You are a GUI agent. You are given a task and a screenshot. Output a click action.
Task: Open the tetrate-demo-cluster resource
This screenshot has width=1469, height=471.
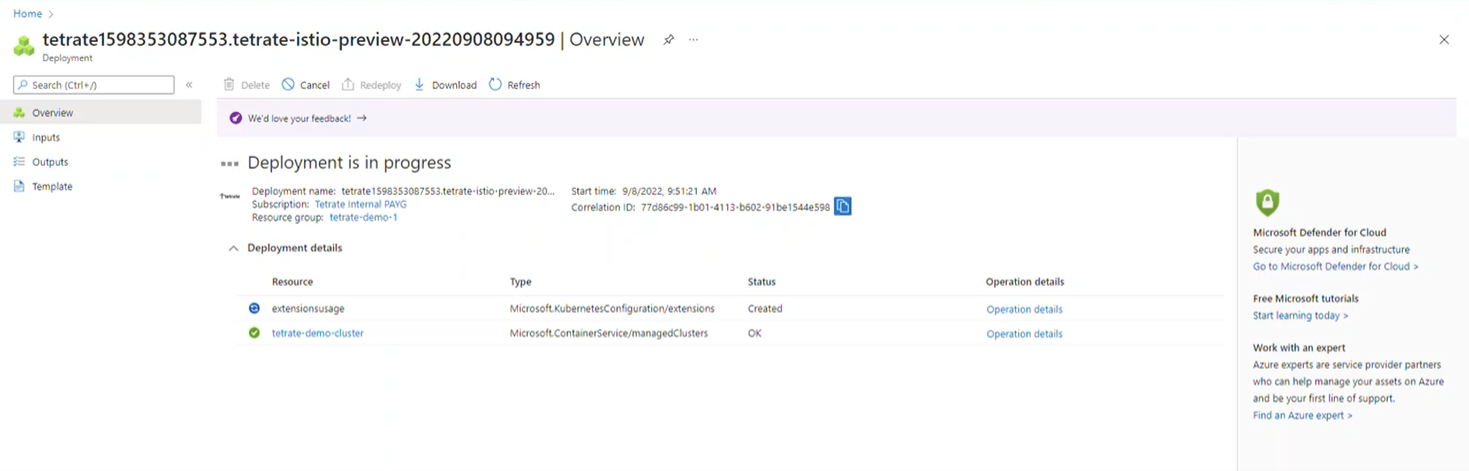click(317, 333)
